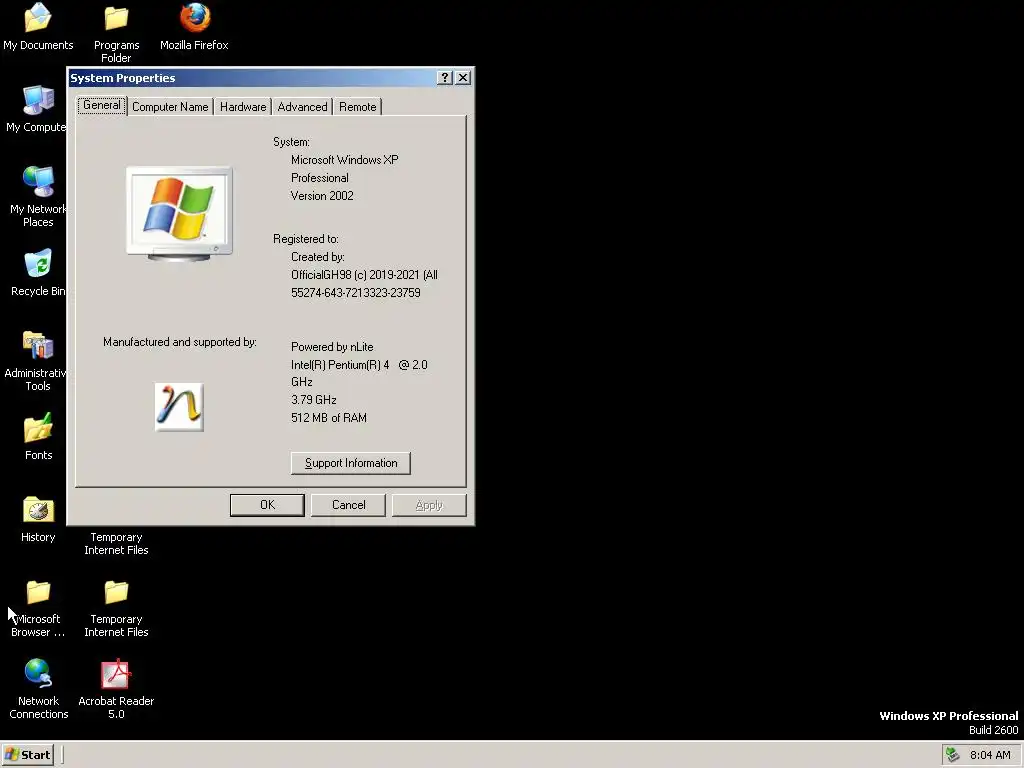Click the context help question mark button

[x=445, y=78]
